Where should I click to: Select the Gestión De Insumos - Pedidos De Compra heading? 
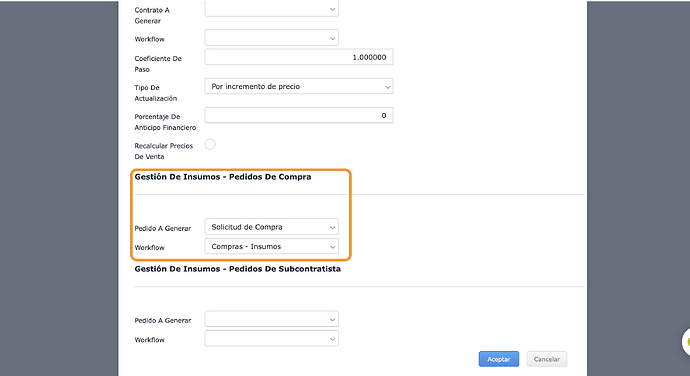tap(223, 177)
